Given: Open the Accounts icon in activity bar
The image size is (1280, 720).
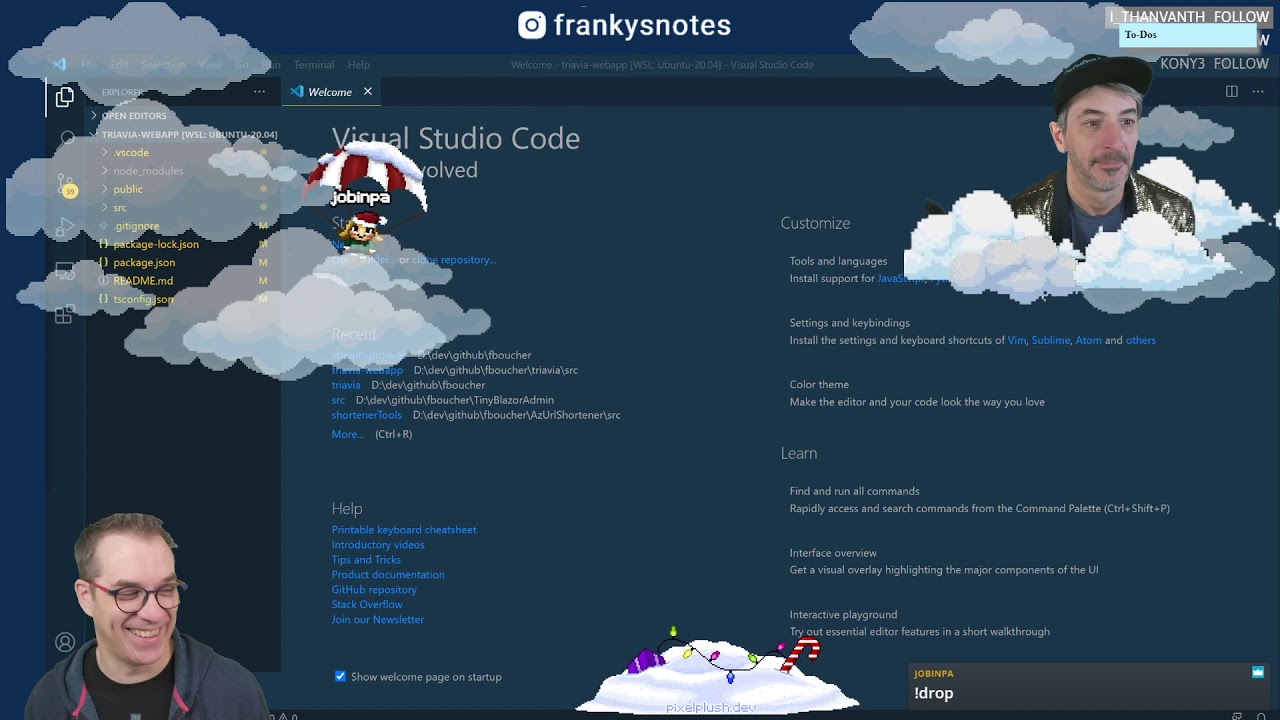Looking at the screenshot, I should tap(65, 642).
